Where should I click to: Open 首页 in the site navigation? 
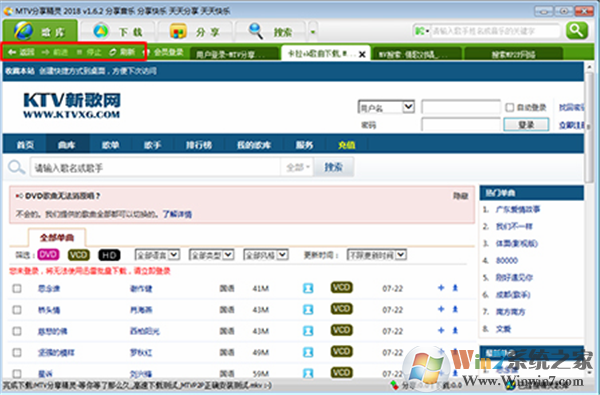25,145
